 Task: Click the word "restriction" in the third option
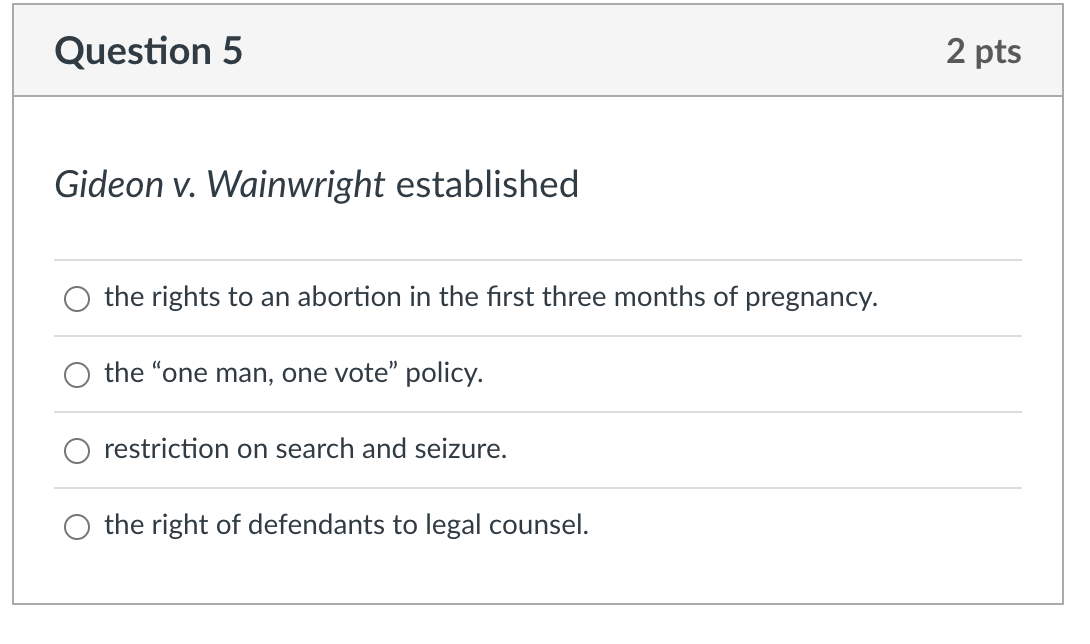[167, 449]
